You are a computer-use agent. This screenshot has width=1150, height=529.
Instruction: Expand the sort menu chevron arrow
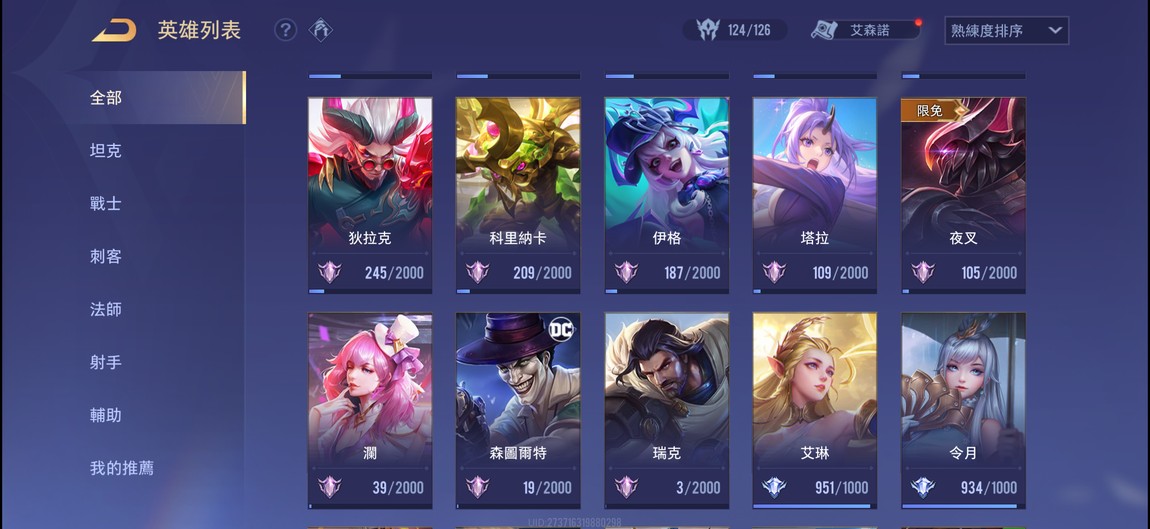point(1055,31)
